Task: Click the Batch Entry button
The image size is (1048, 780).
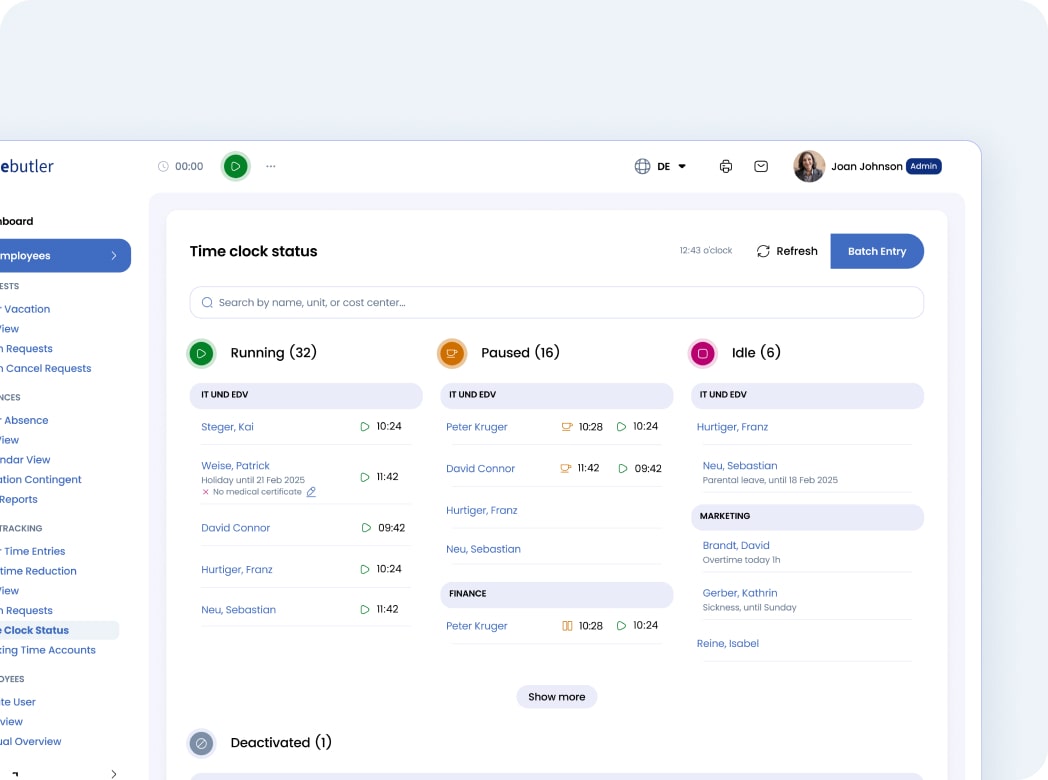Action: 876,252
